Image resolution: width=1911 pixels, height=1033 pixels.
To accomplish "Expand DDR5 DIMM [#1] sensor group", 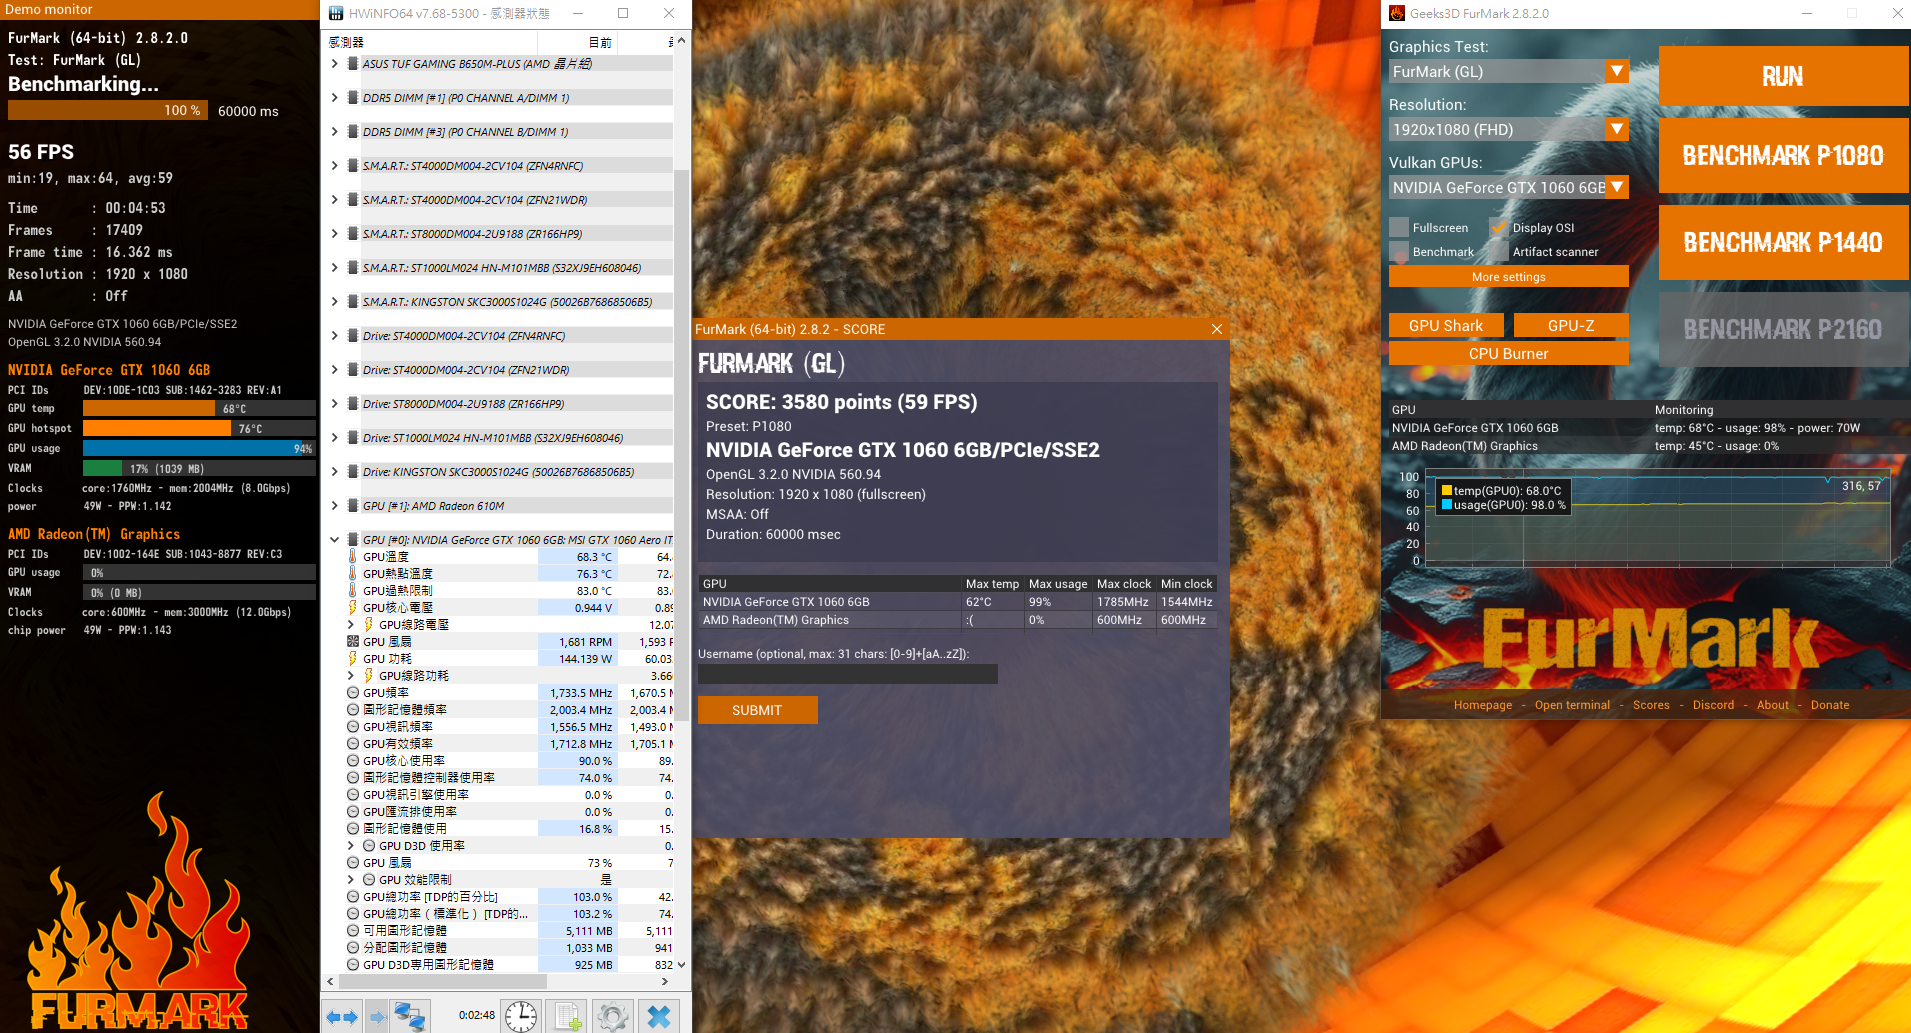I will coord(334,98).
